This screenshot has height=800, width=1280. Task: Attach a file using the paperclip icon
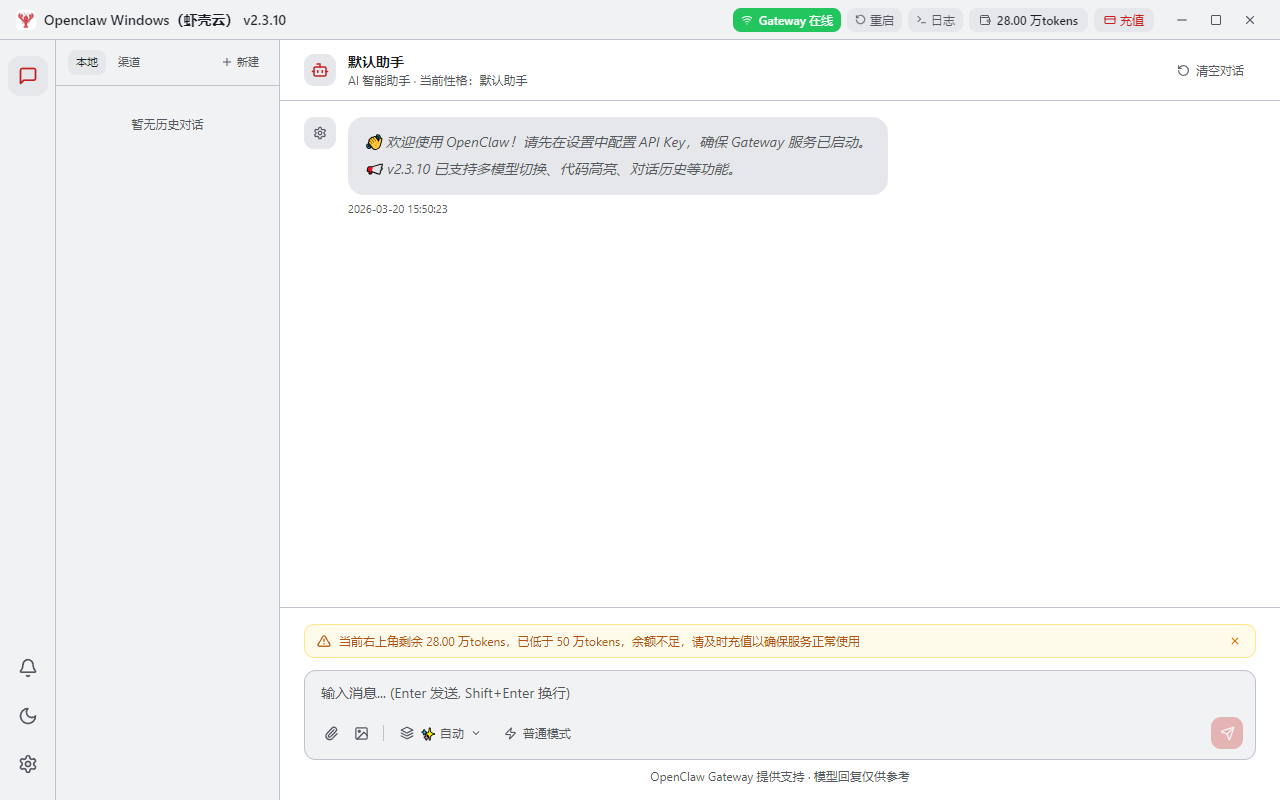[331, 733]
